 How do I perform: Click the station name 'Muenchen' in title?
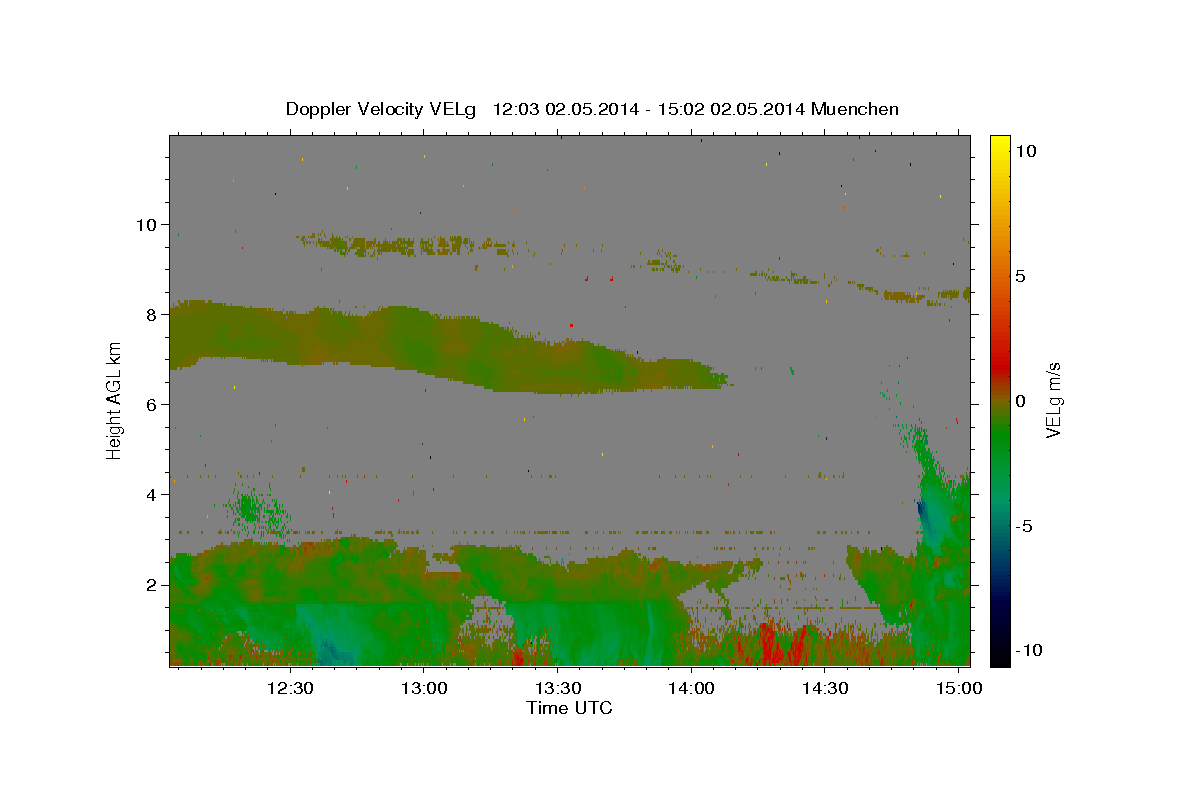[855, 109]
